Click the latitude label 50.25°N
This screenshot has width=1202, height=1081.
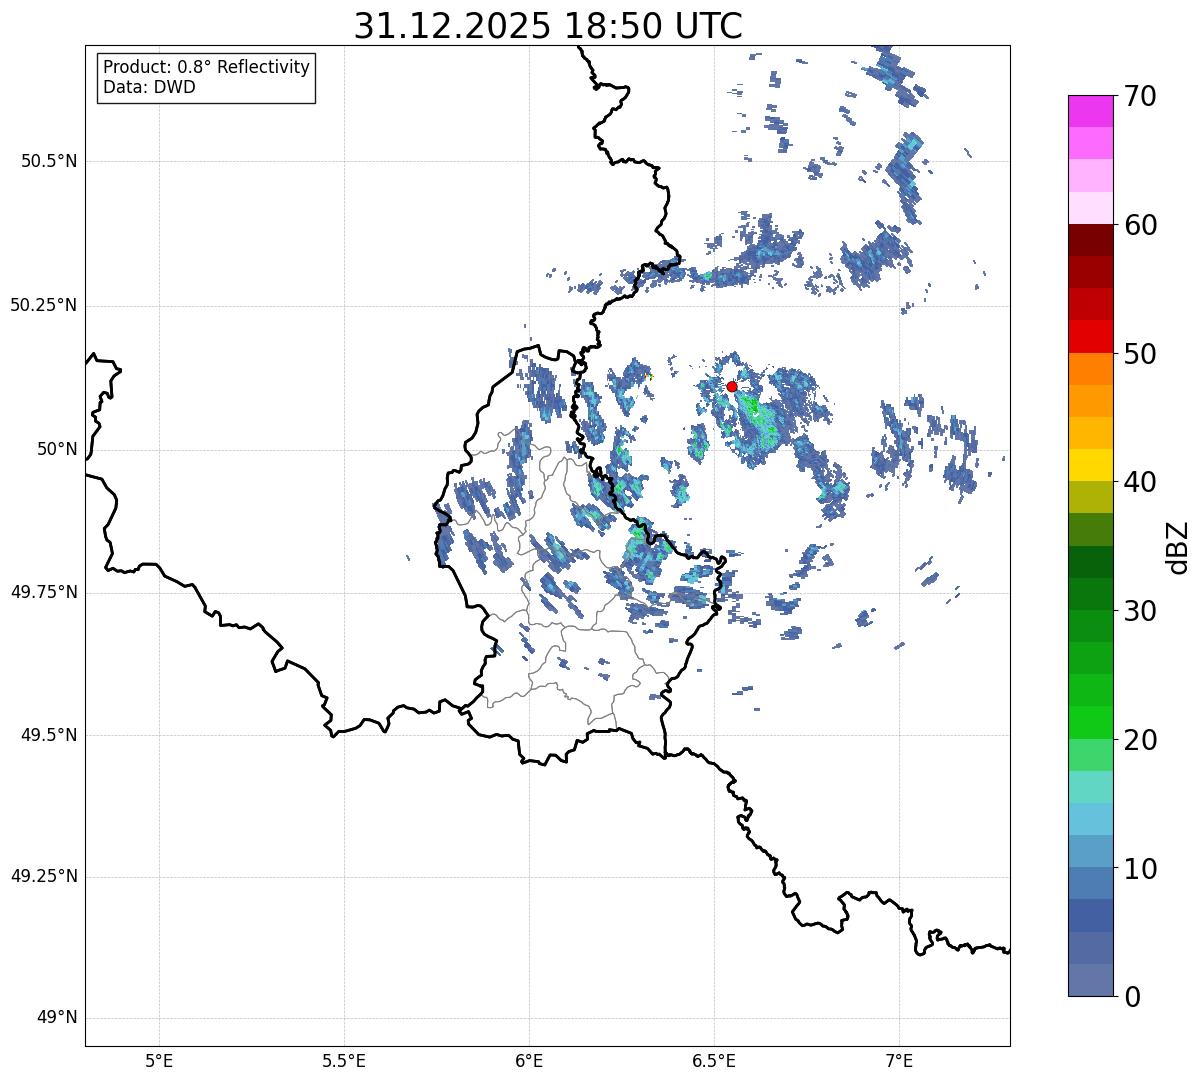[x=43, y=305]
